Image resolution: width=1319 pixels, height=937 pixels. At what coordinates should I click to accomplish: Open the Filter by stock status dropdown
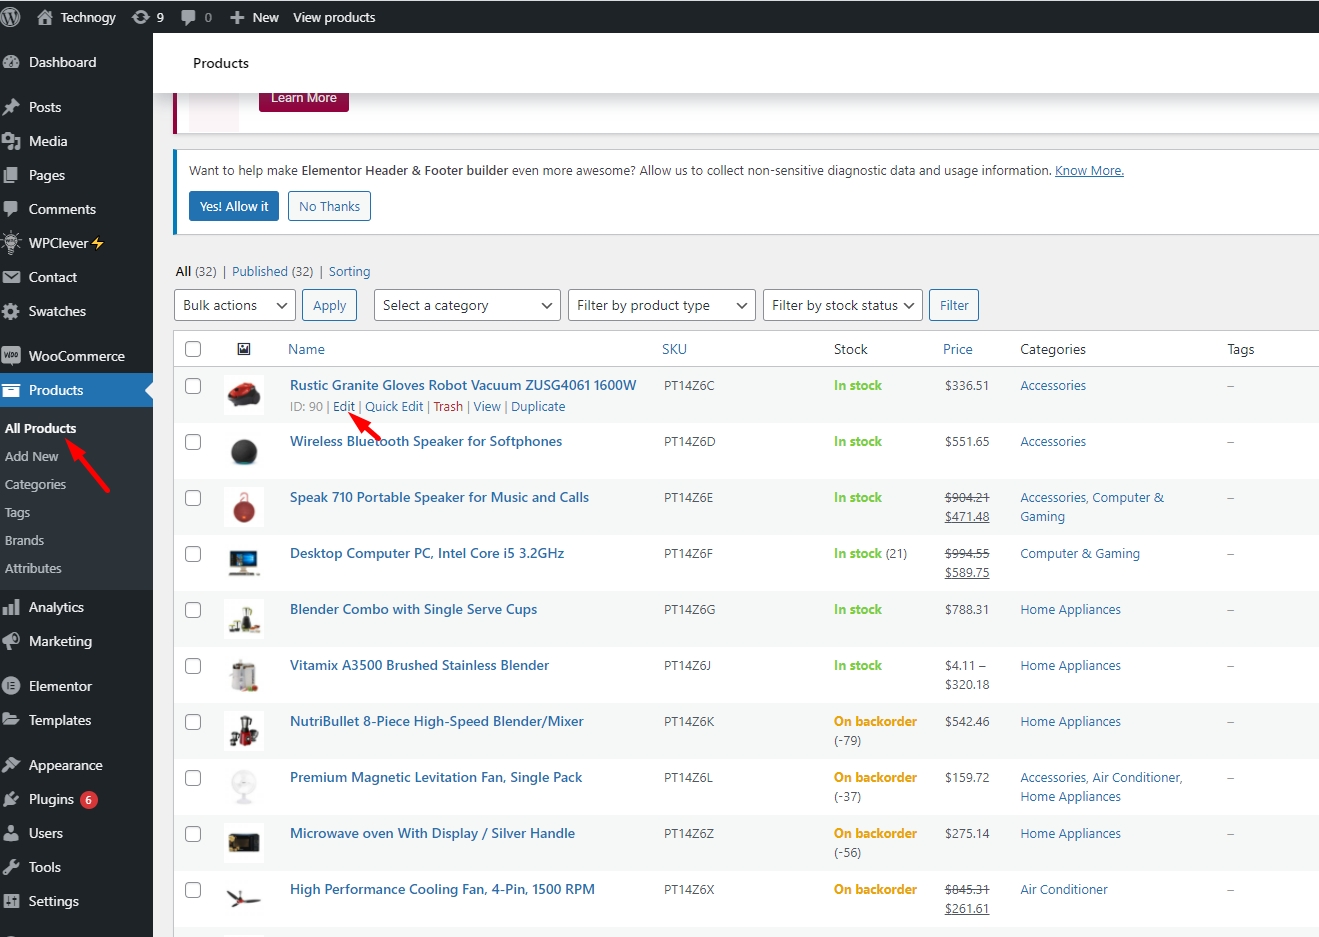[x=843, y=305]
